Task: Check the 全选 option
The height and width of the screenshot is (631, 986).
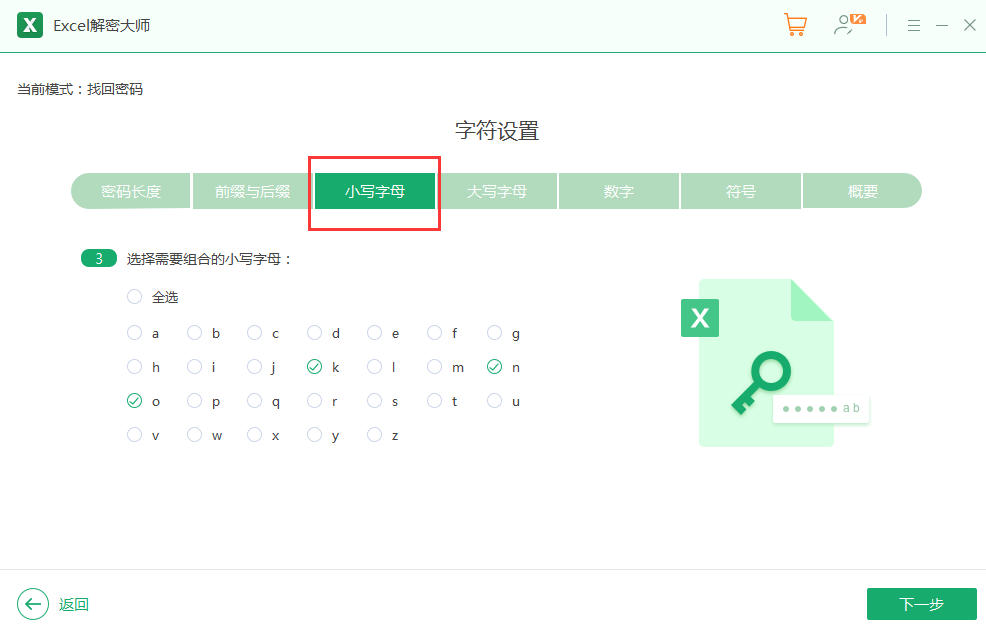Action: (x=135, y=297)
